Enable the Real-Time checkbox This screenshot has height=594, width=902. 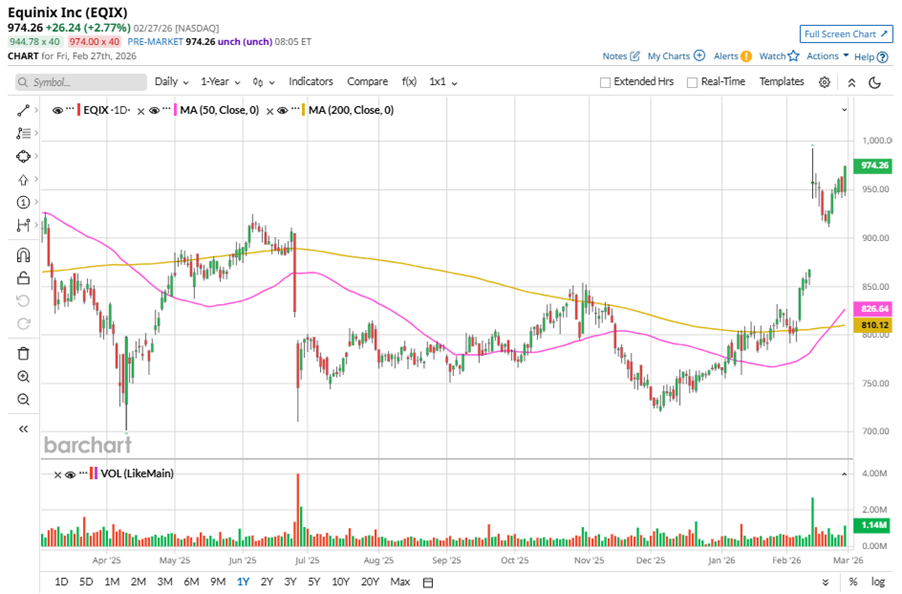coord(692,83)
